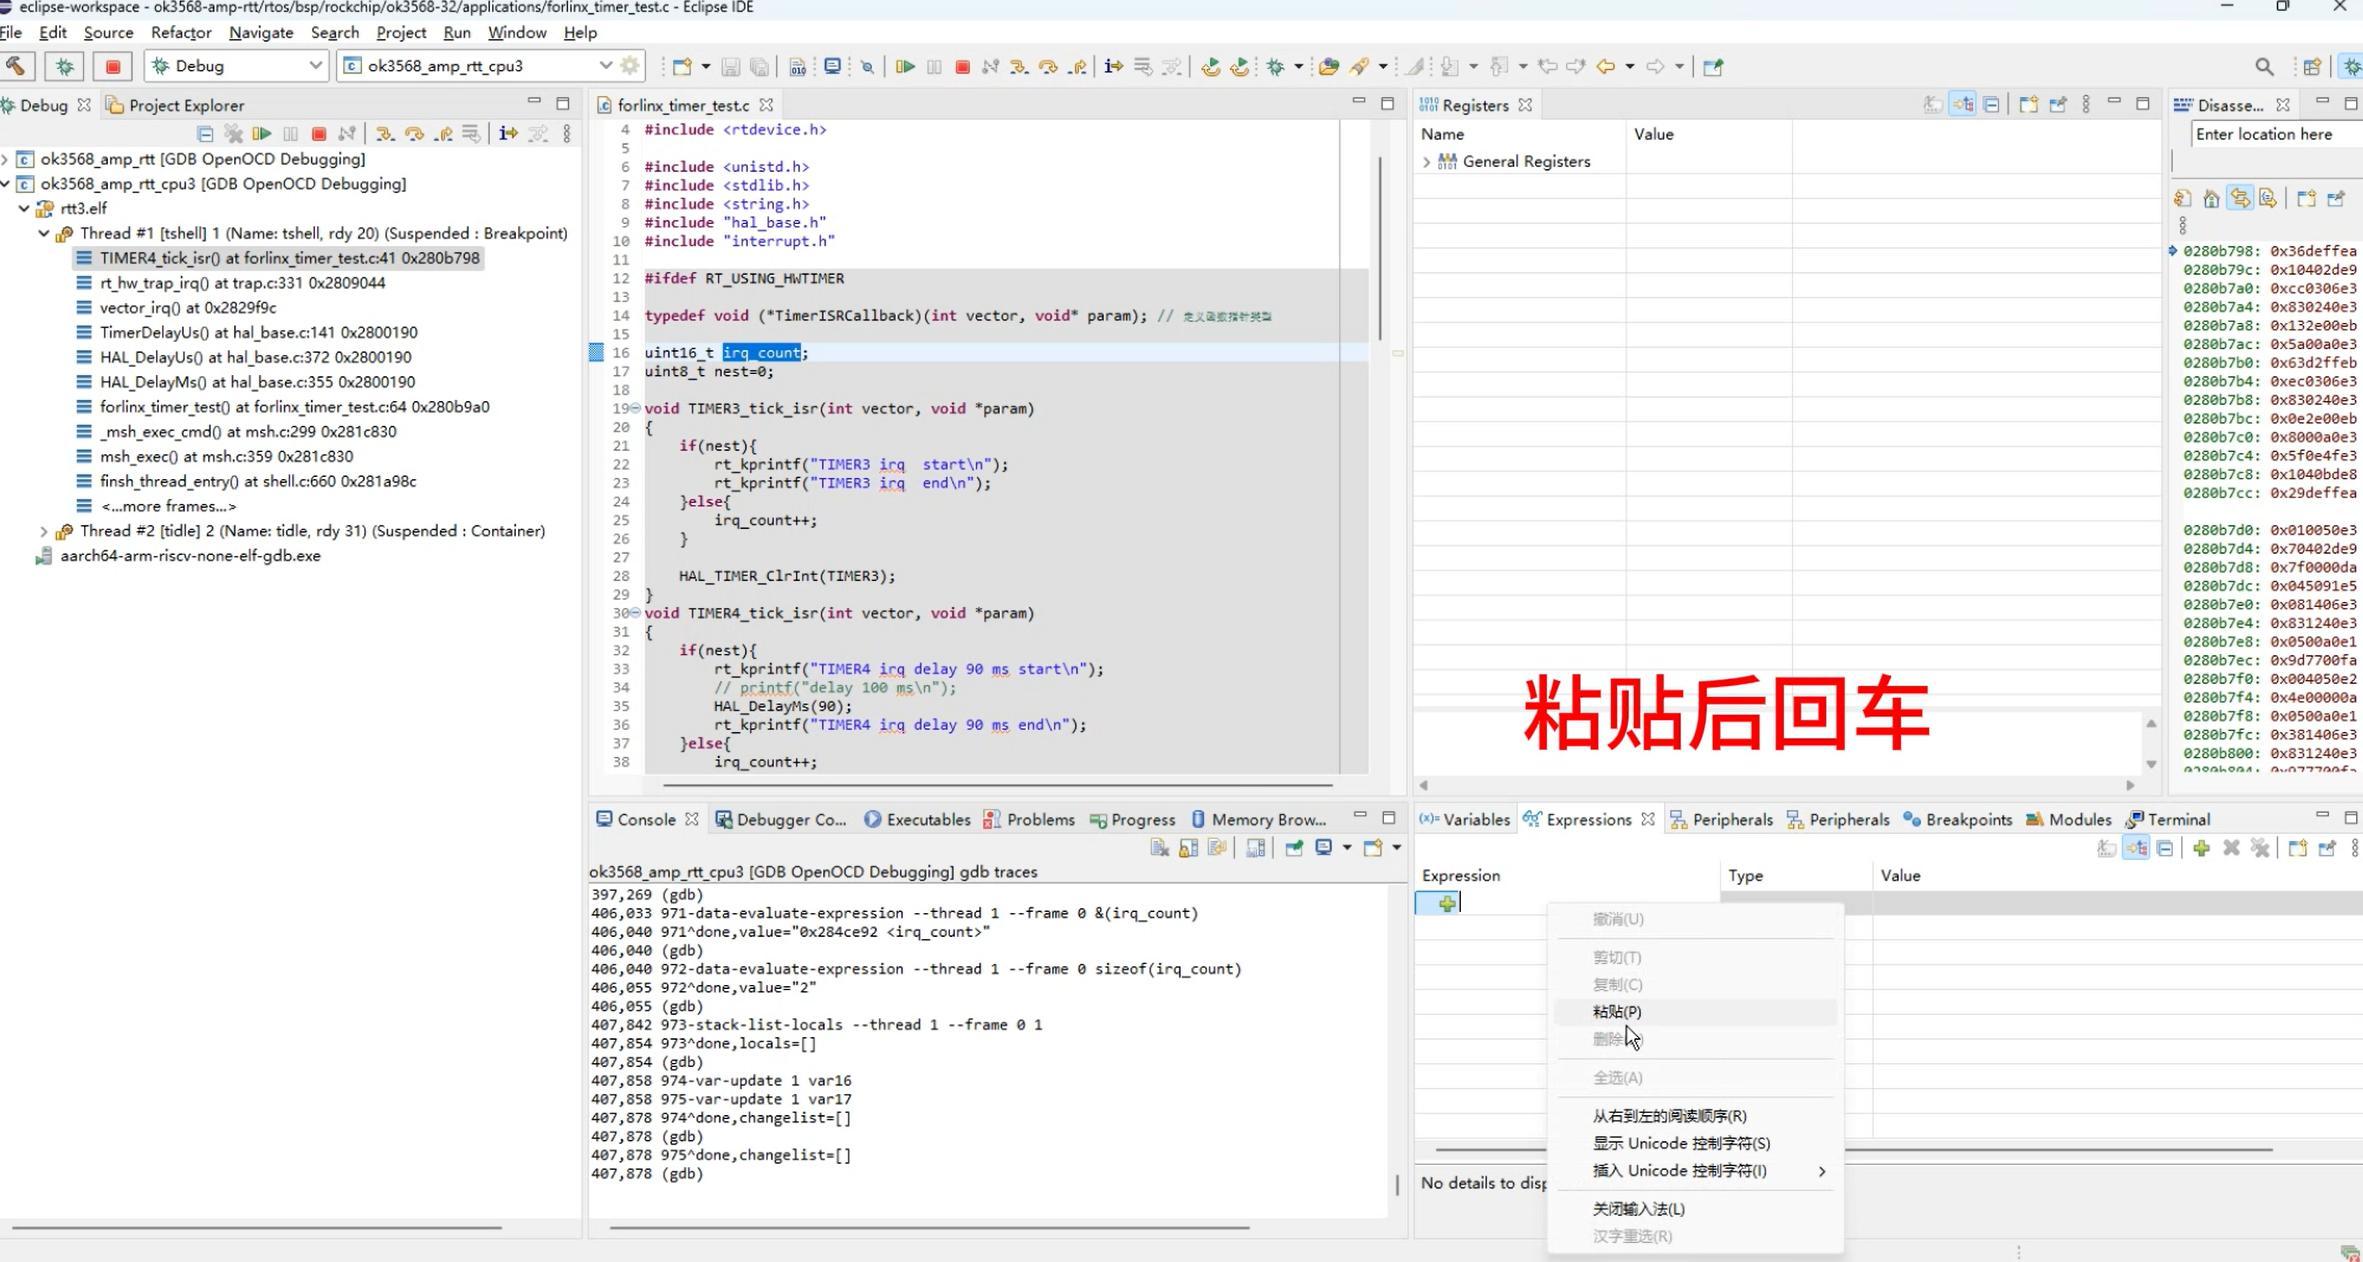Click Add new expression green plus icon
The width and height of the screenshot is (2363, 1262).
[x=2201, y=848]
